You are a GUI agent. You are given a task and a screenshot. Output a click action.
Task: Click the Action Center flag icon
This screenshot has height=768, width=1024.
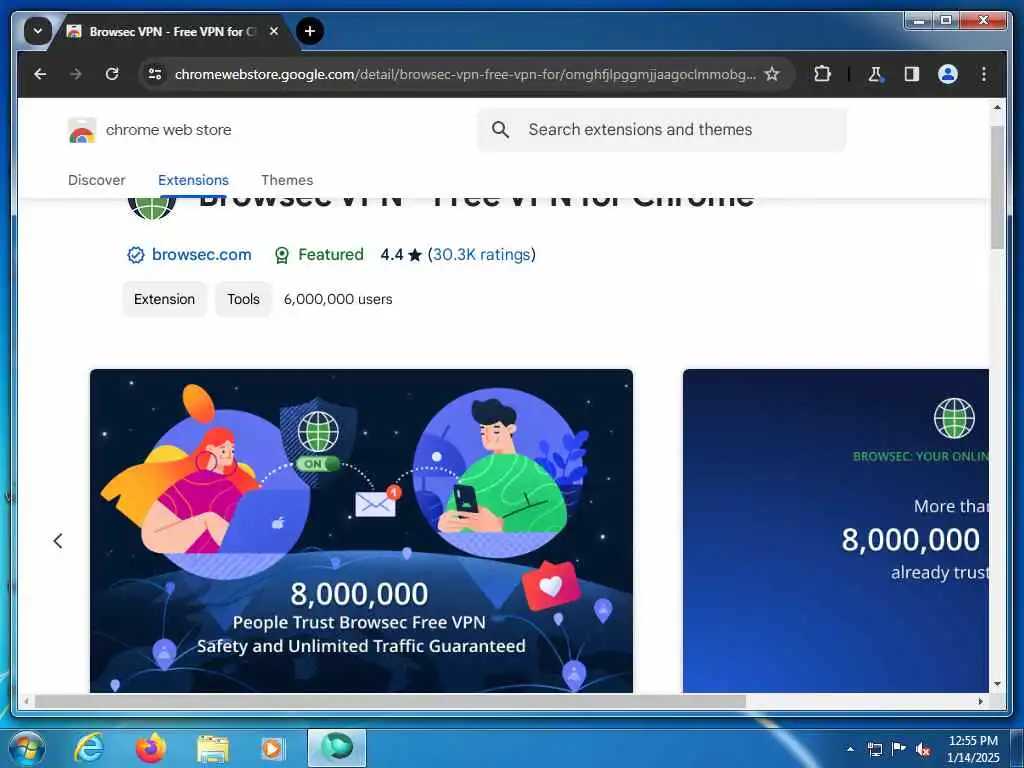tap(899, 749)
